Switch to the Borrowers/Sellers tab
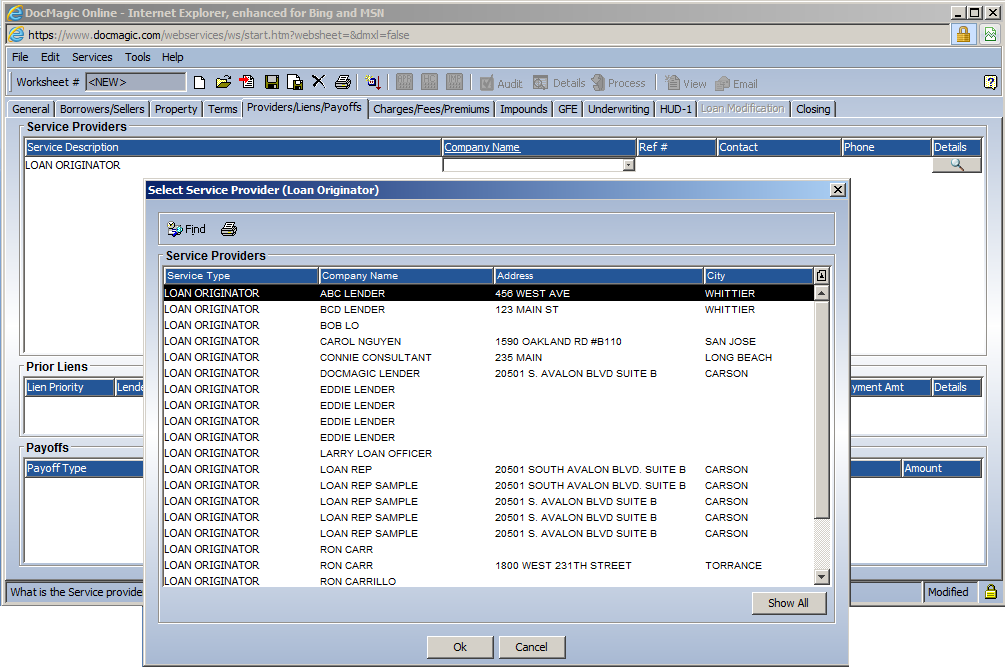 [x=102, y=109]
